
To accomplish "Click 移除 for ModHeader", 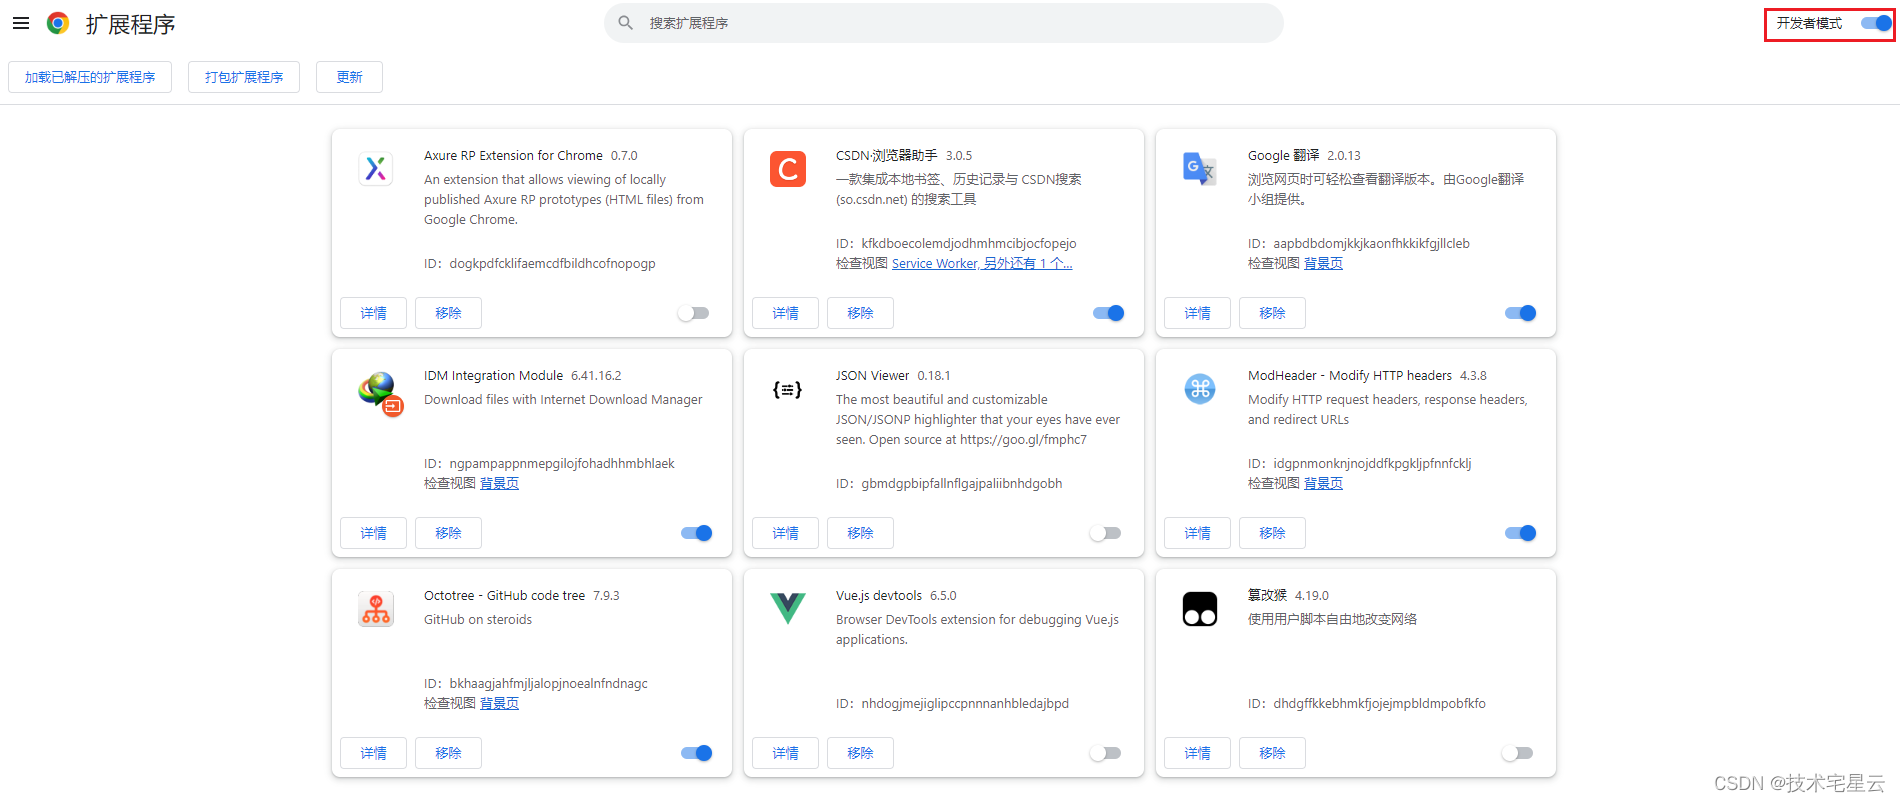I will point(1272,533).
